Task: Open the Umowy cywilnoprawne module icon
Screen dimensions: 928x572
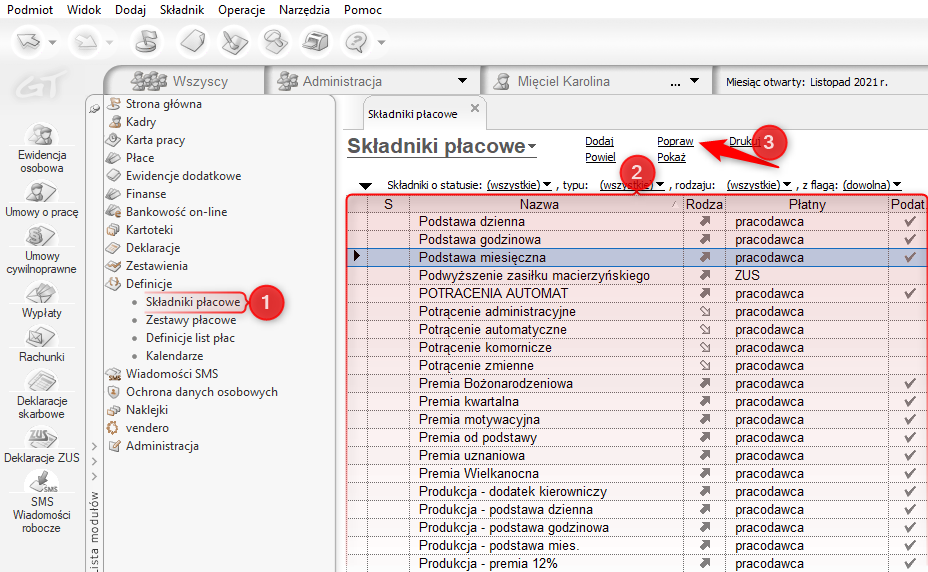Action: 41,236
